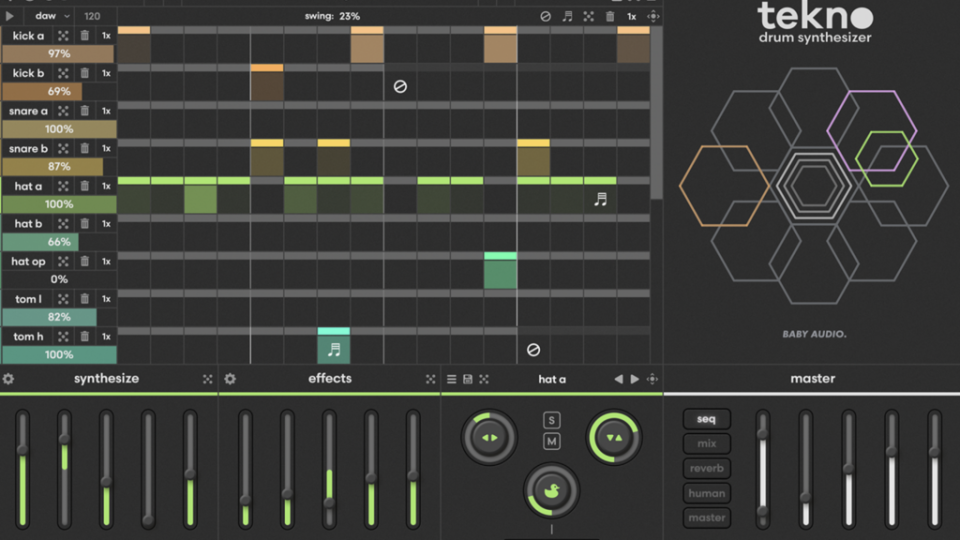Randomize the kick b track
This screenshot has width=960, height=540.
pos(63,73)
